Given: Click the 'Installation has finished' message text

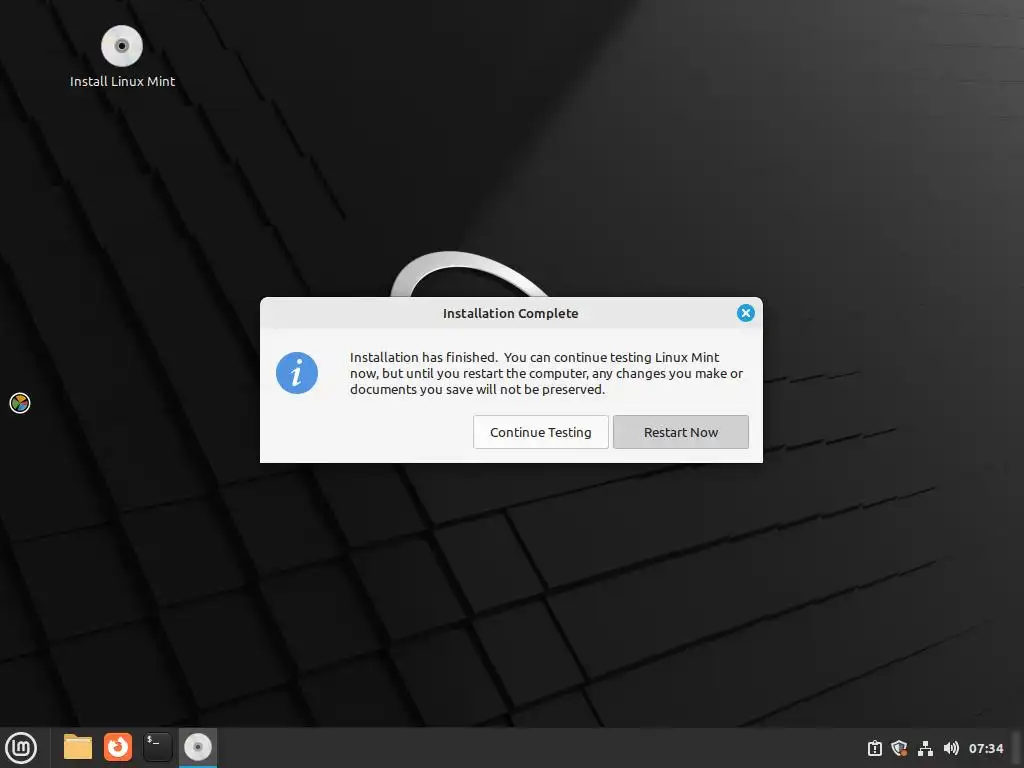Looking at the screenshot, I should click(546, 374).
